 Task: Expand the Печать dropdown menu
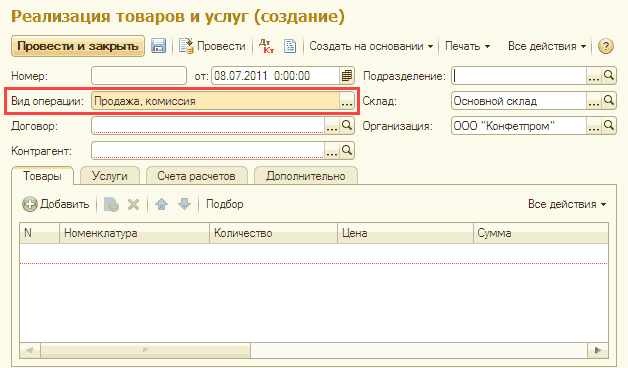[467, 46]
